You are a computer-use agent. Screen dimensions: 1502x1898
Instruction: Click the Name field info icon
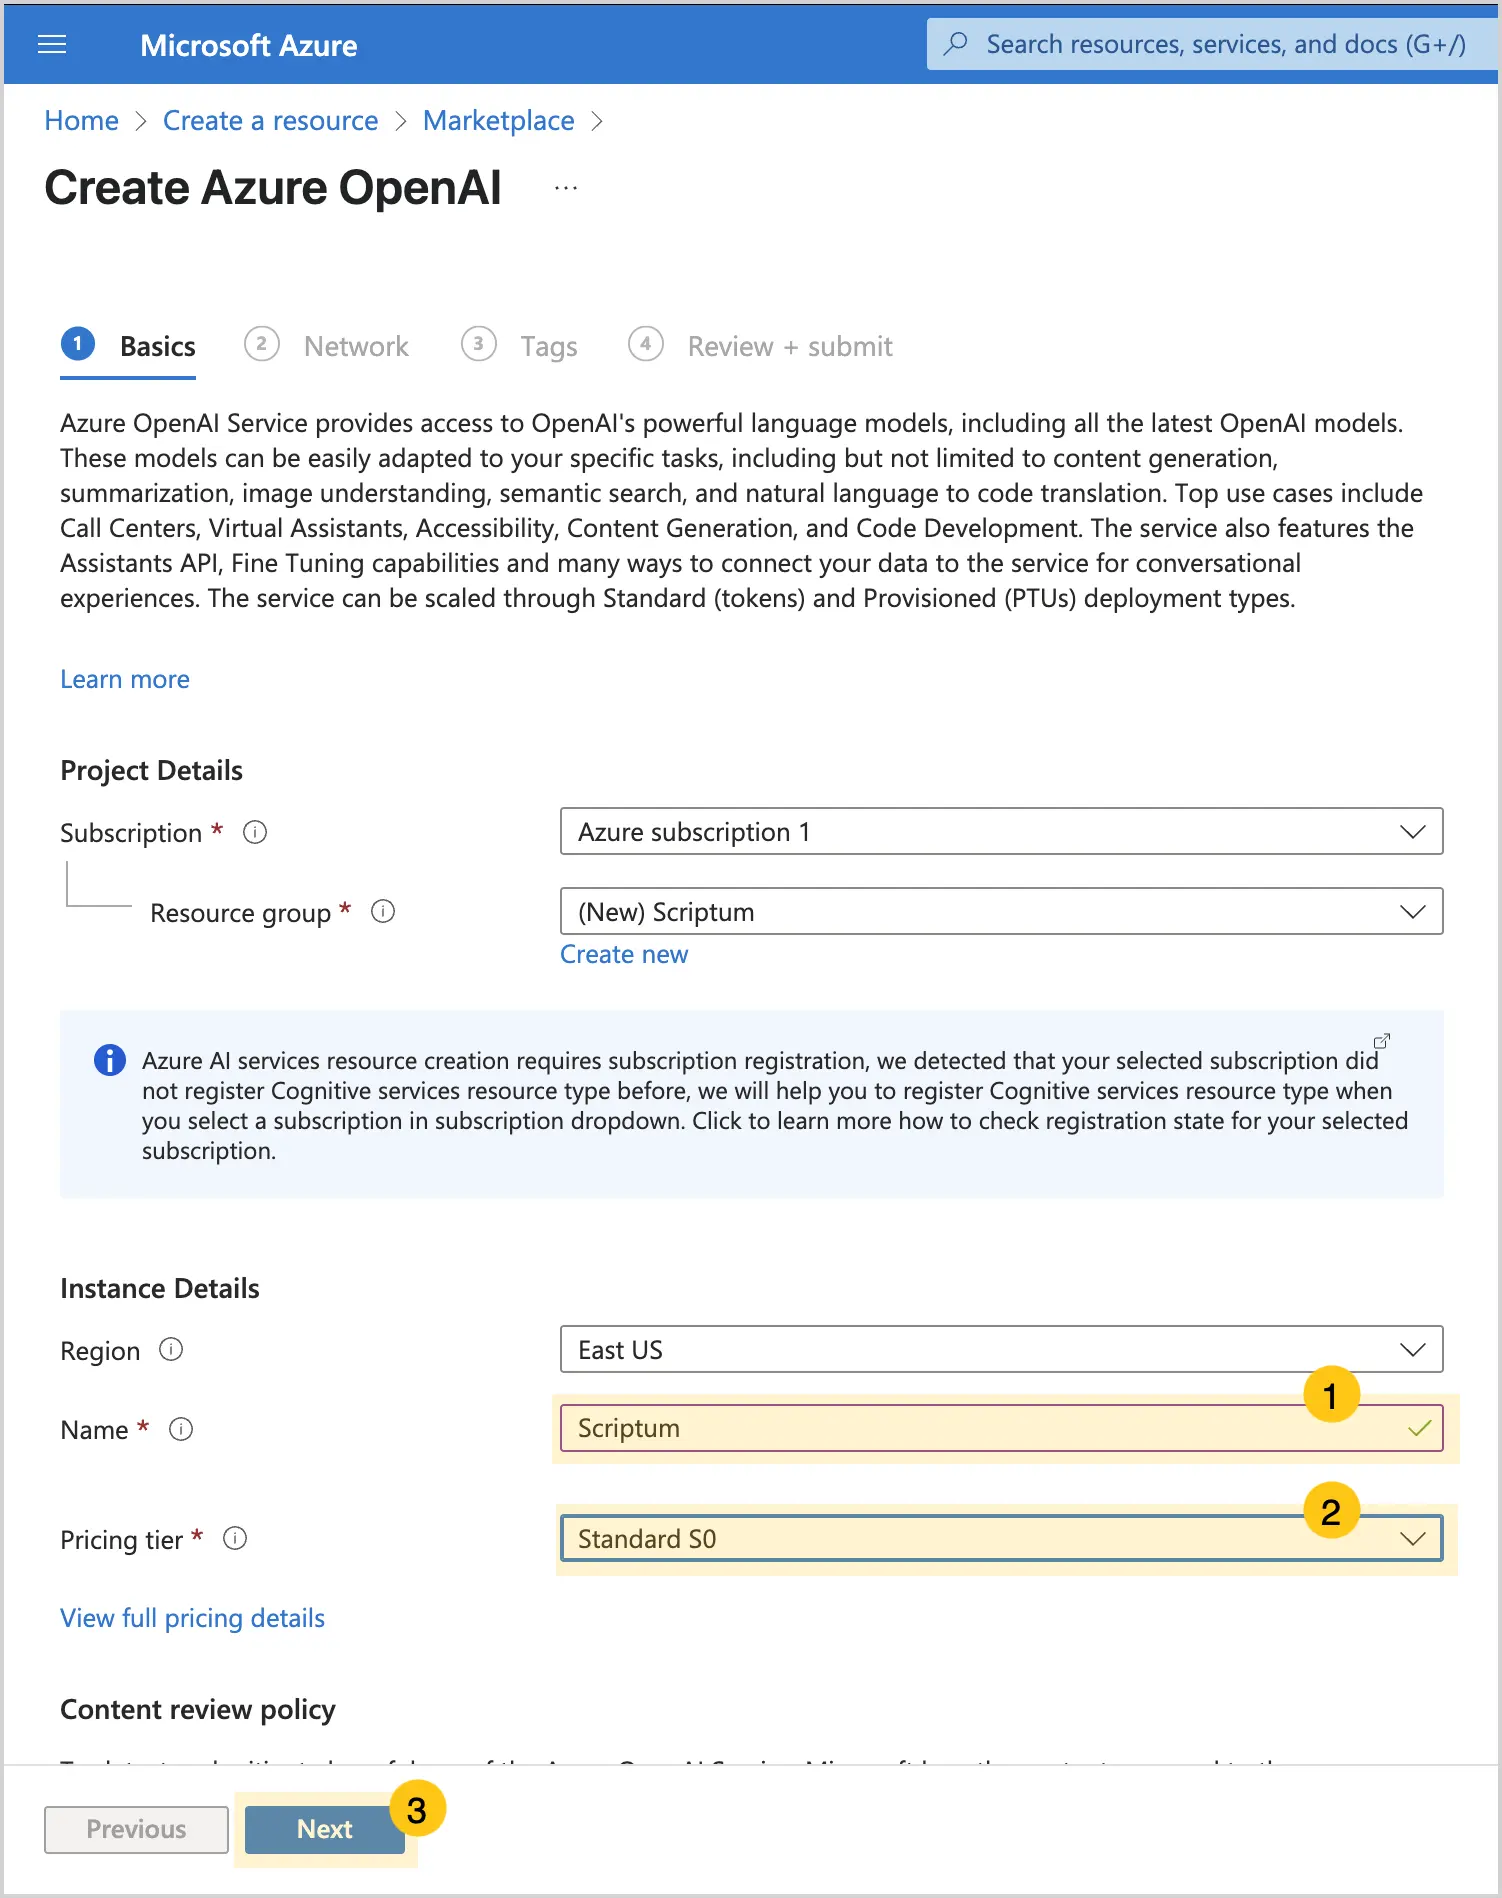coord(181,1429)
